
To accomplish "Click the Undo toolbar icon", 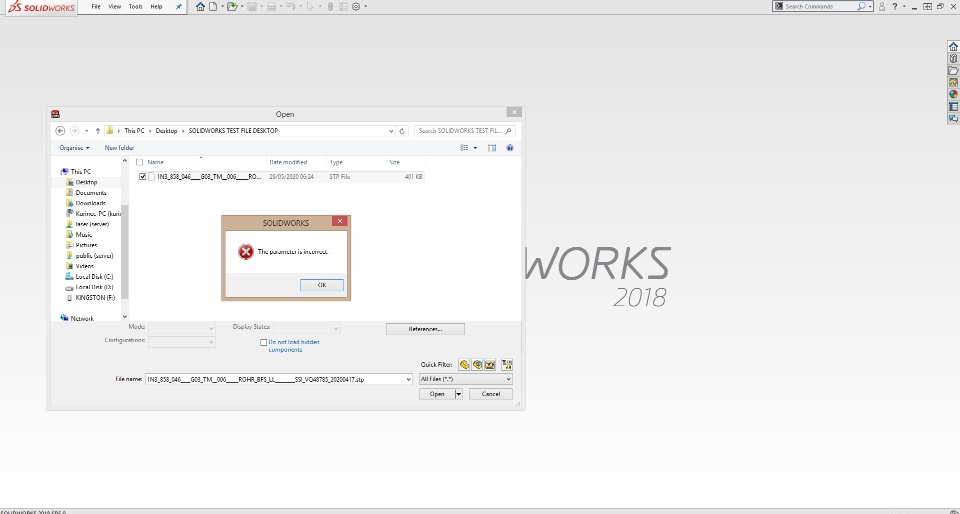I will pos(290,6).
